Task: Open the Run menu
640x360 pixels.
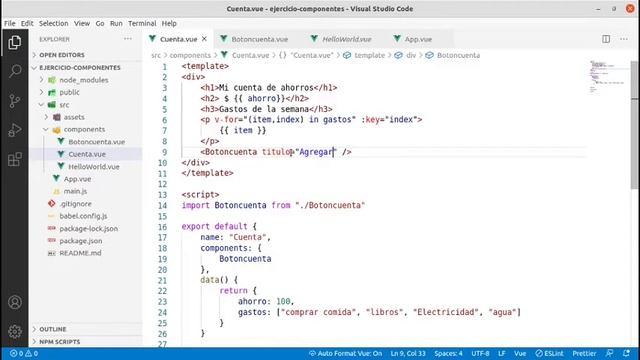Action: point(116,23)
